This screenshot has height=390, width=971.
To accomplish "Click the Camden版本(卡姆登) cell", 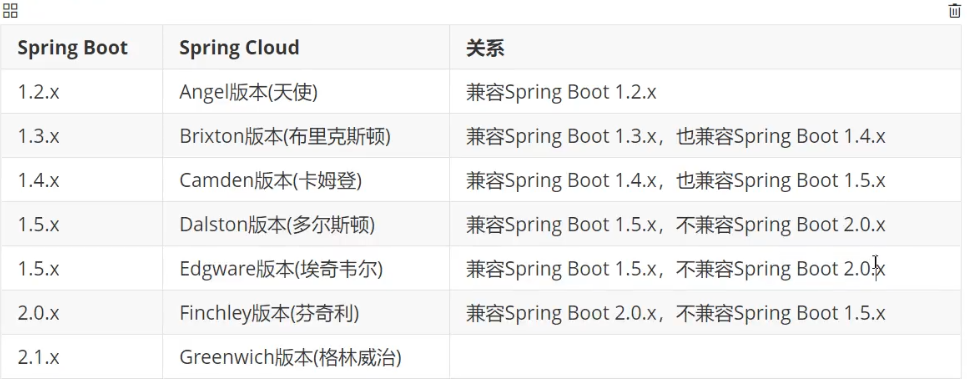I will 306,180.
